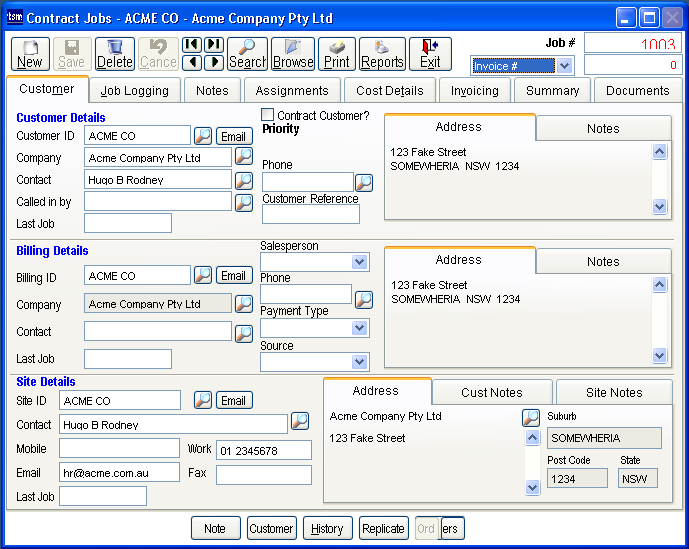Viewport: 689px width, 549px height.
Task: Click the Called in by field
Action: click(158, 202)
